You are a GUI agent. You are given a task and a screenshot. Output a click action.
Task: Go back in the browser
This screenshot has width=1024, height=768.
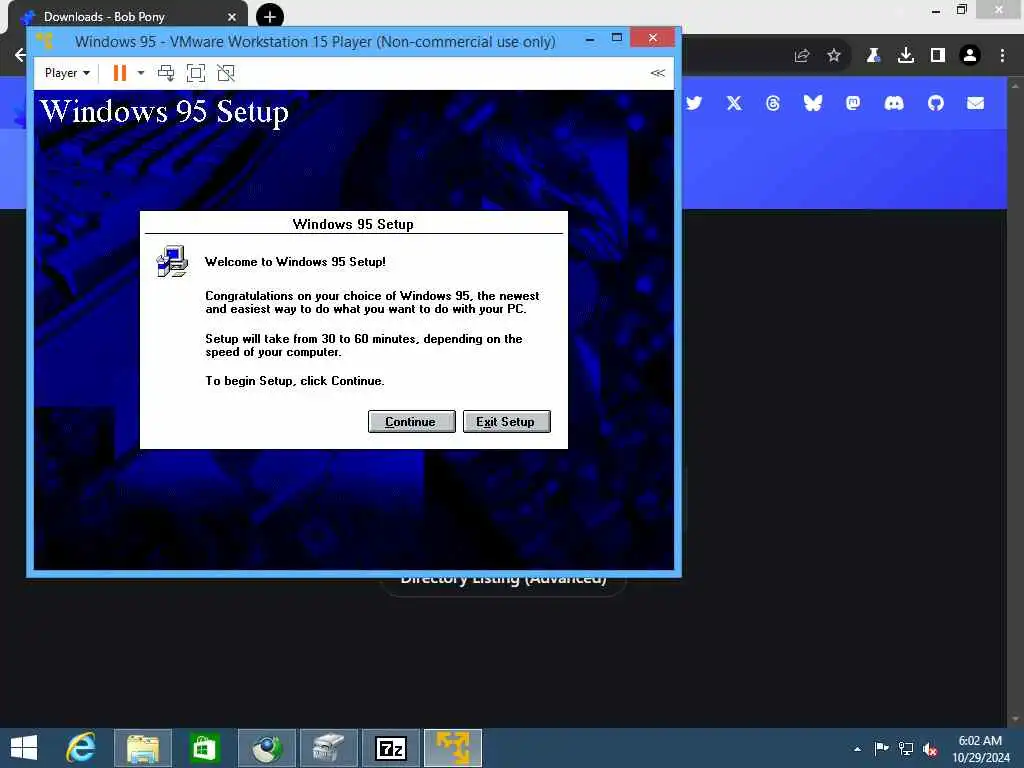20,55
